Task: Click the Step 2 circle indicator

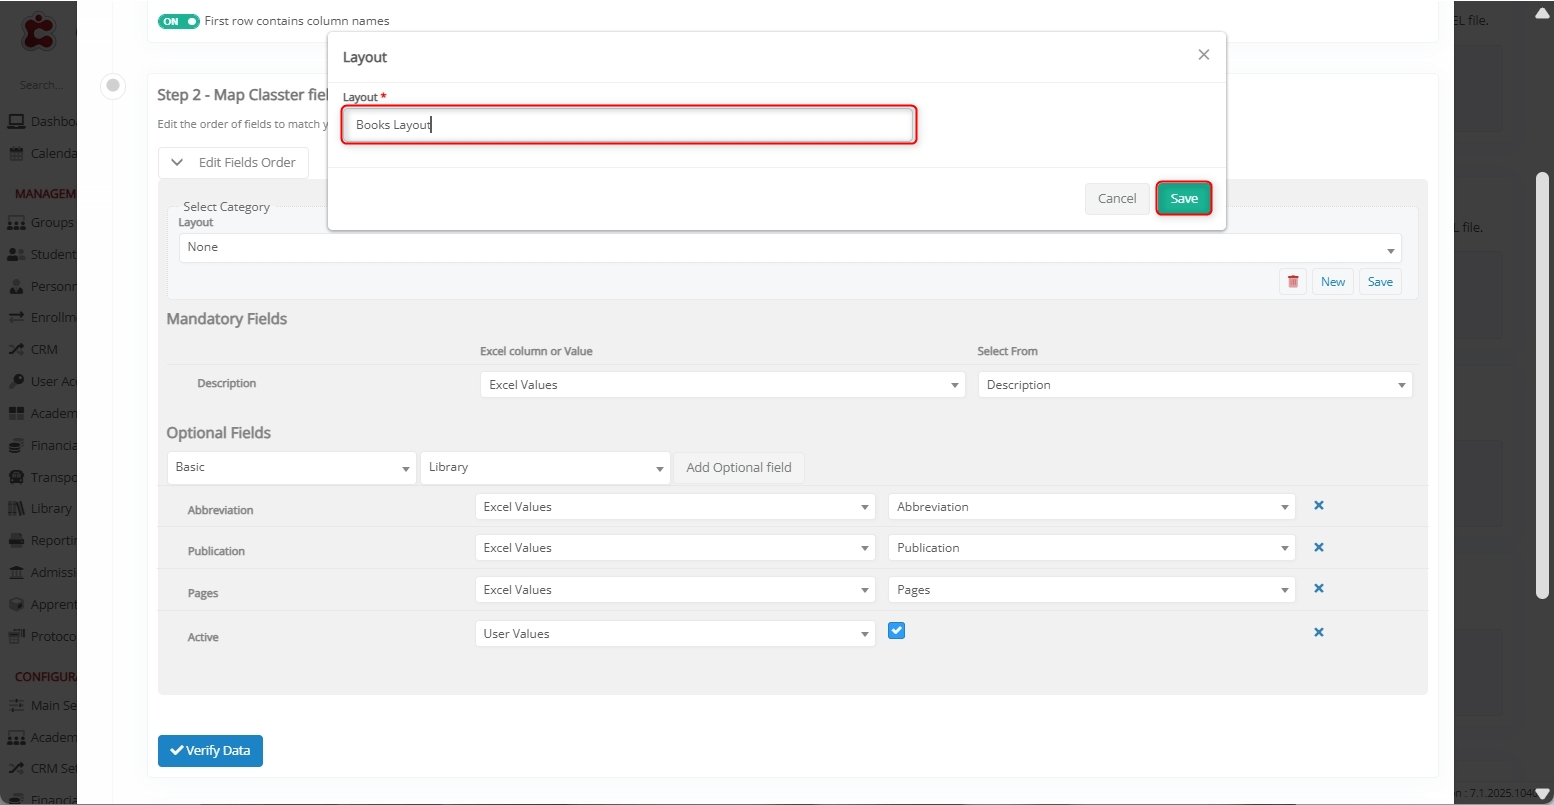Action: click(x=113, y=86)
